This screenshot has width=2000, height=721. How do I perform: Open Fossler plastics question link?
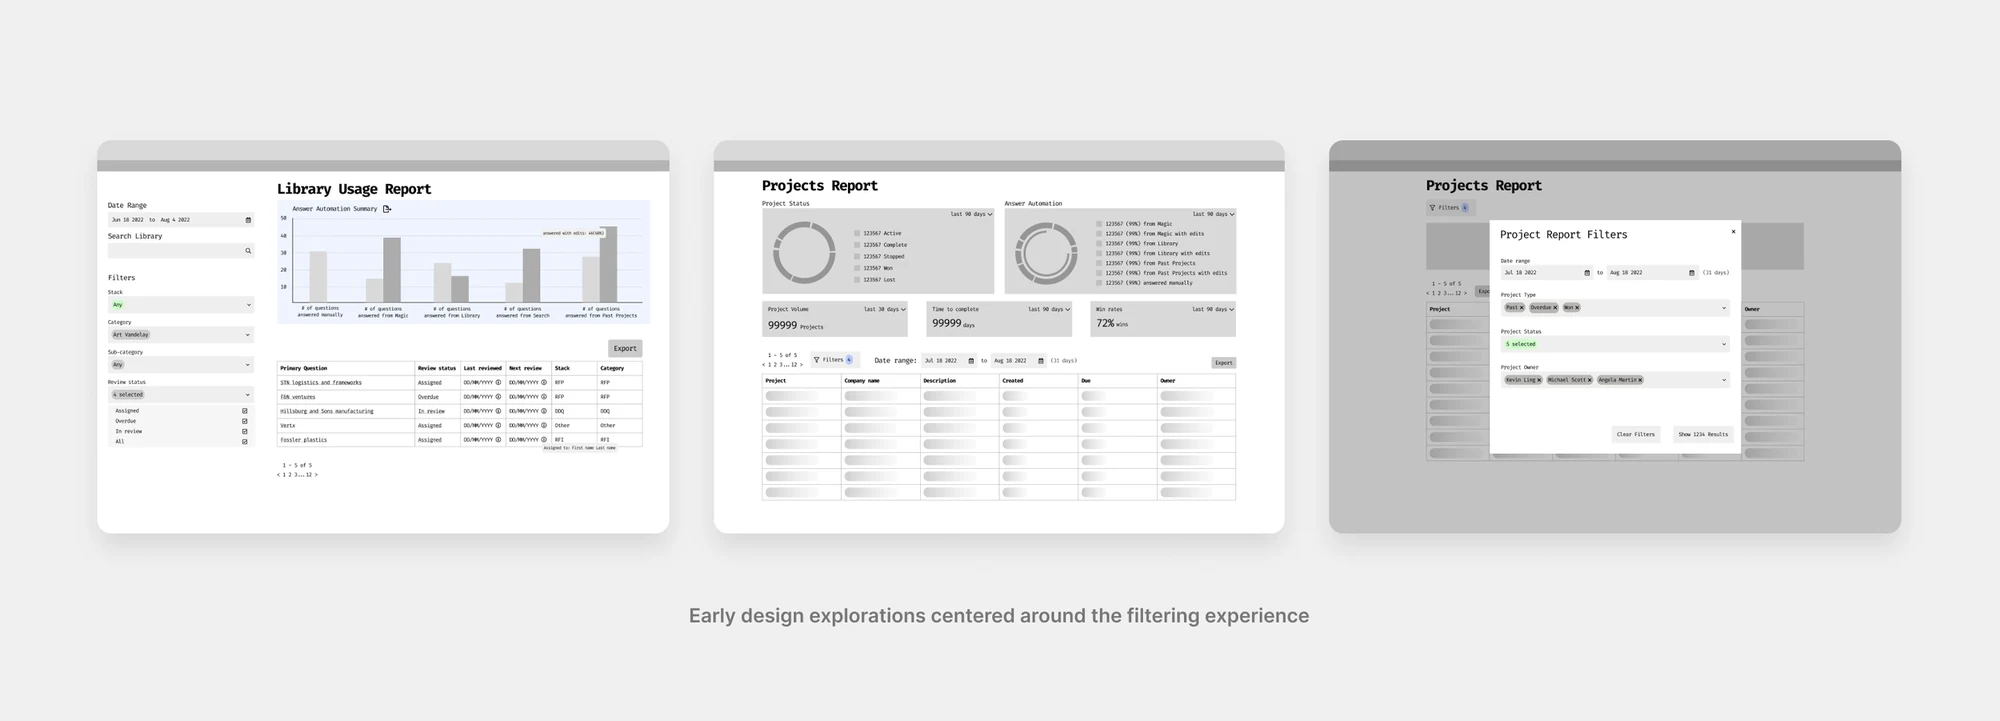[304, 440]
